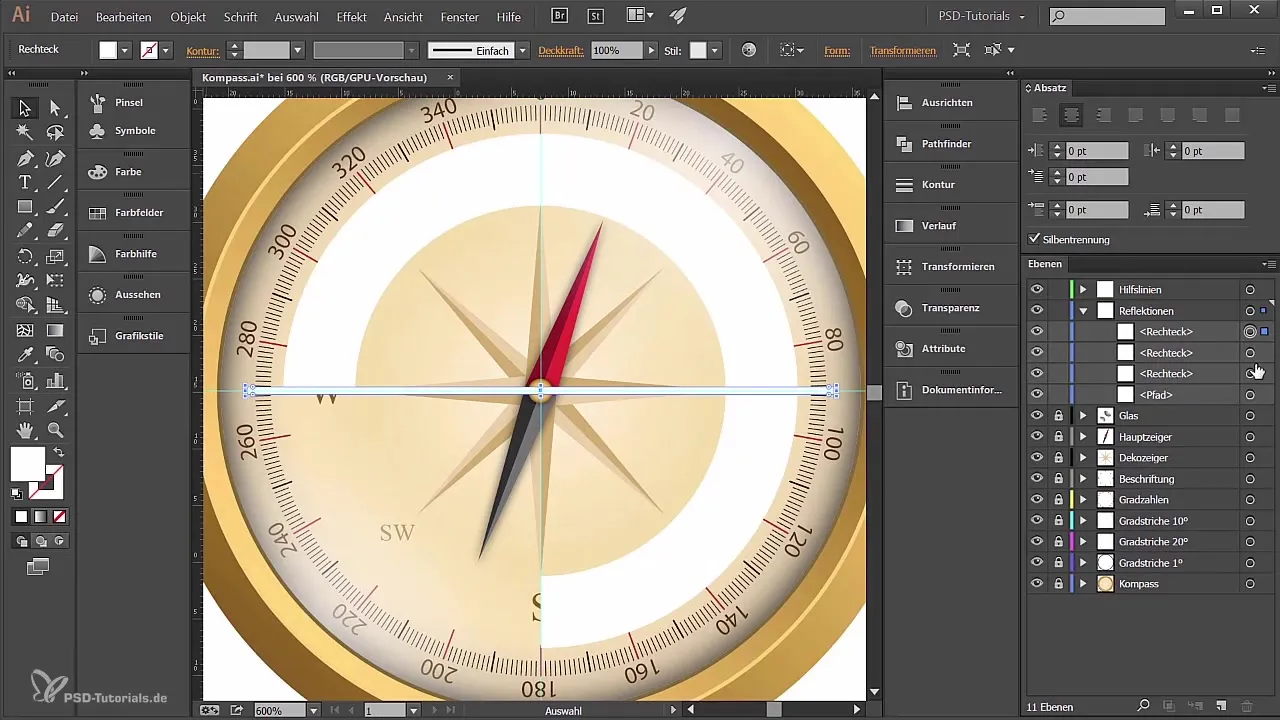Viewport: 1280px width, 720px height.
Task: Open the Ausrichten panel
Action: 945,103
